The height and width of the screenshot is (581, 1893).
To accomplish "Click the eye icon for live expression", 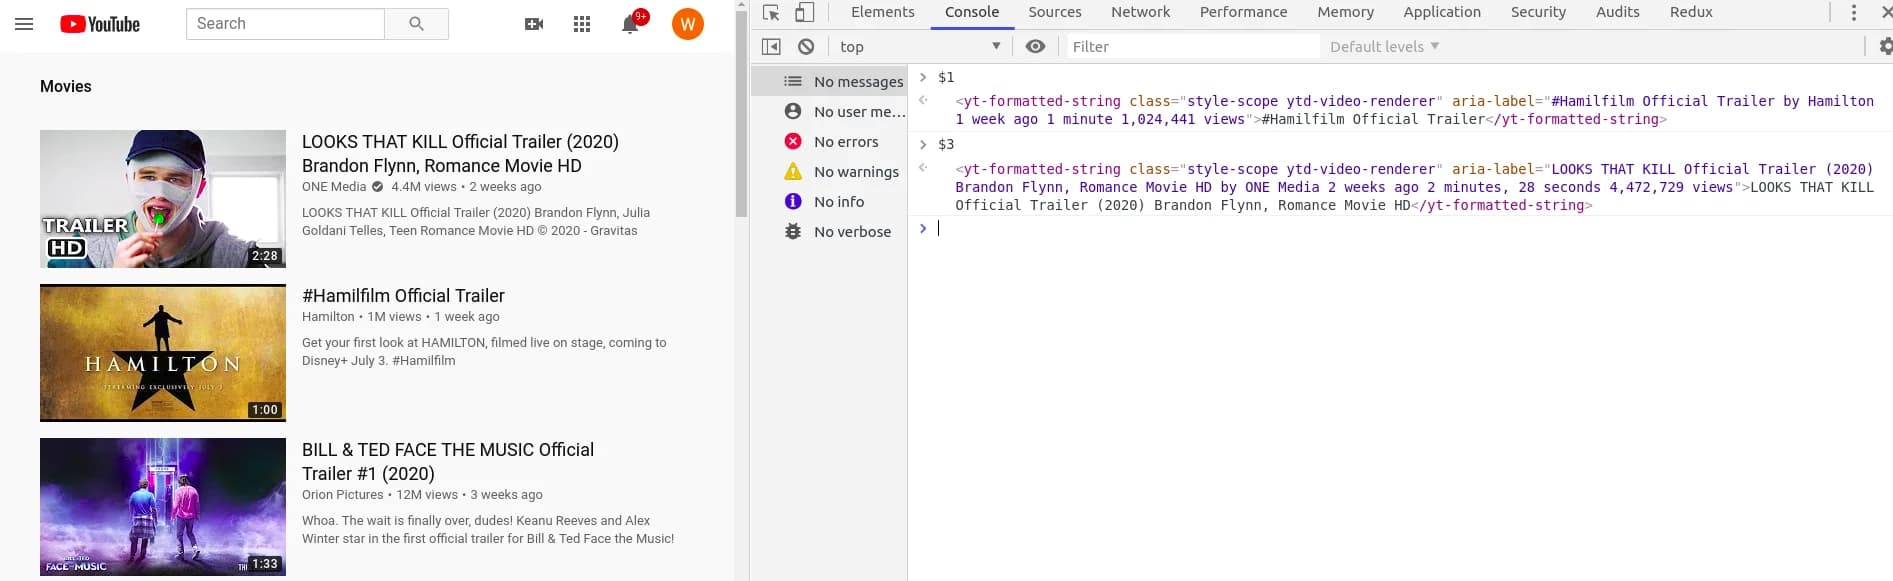I will (x=1035, y=47).
